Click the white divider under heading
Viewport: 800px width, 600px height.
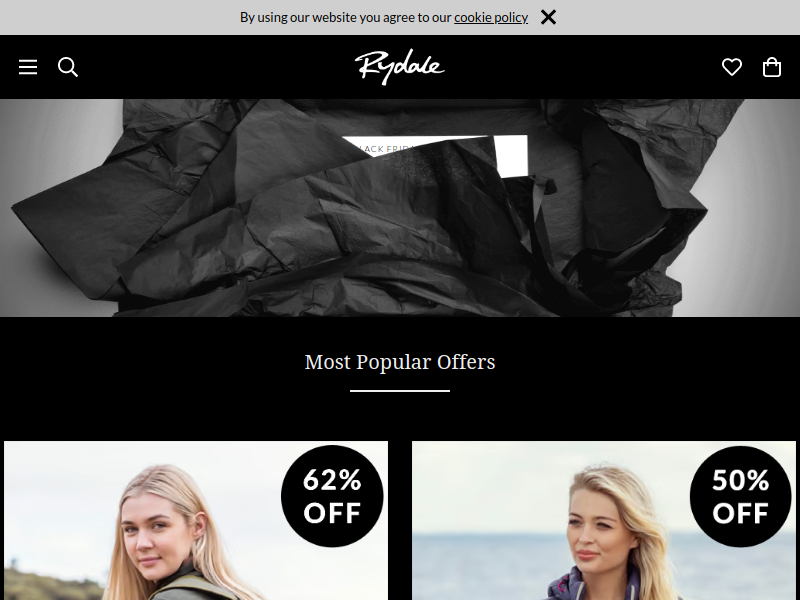tap(400, 391)
